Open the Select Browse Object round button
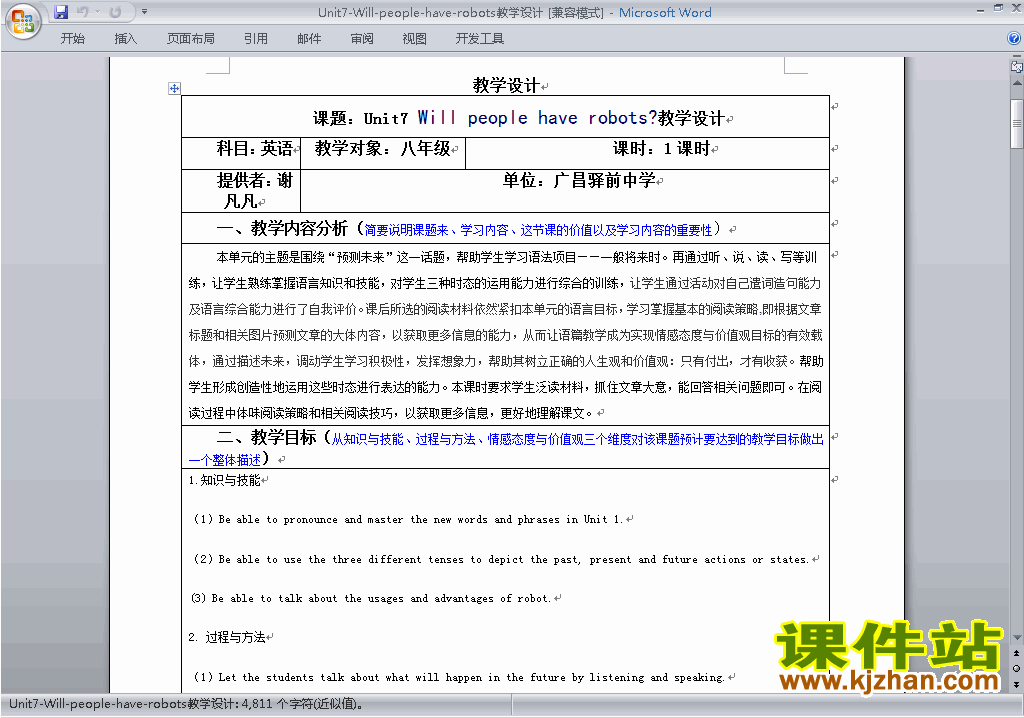1024x718 pixels. (x=1017, y=668)
